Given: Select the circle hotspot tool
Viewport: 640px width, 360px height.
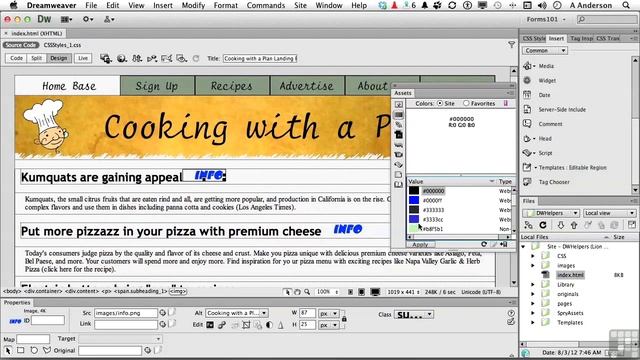Looking at the screenshot, I should point(34,350).
